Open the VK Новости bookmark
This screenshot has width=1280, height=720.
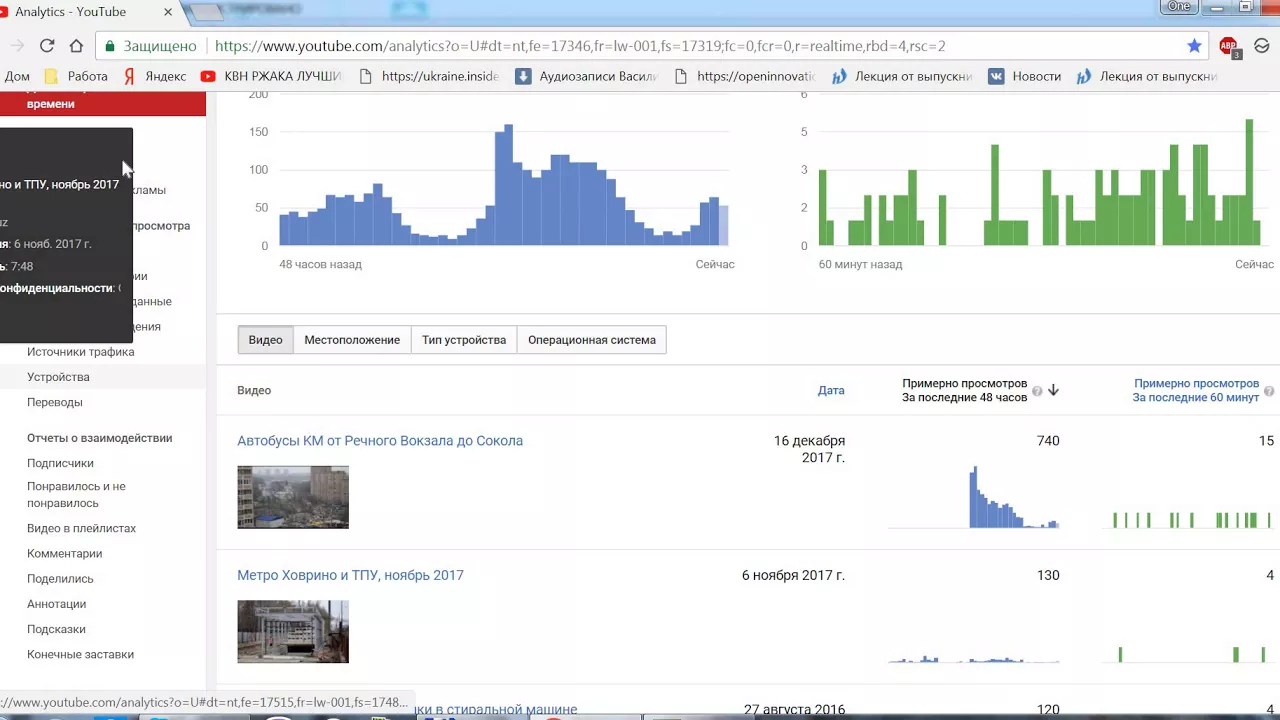coord(1025,76)
